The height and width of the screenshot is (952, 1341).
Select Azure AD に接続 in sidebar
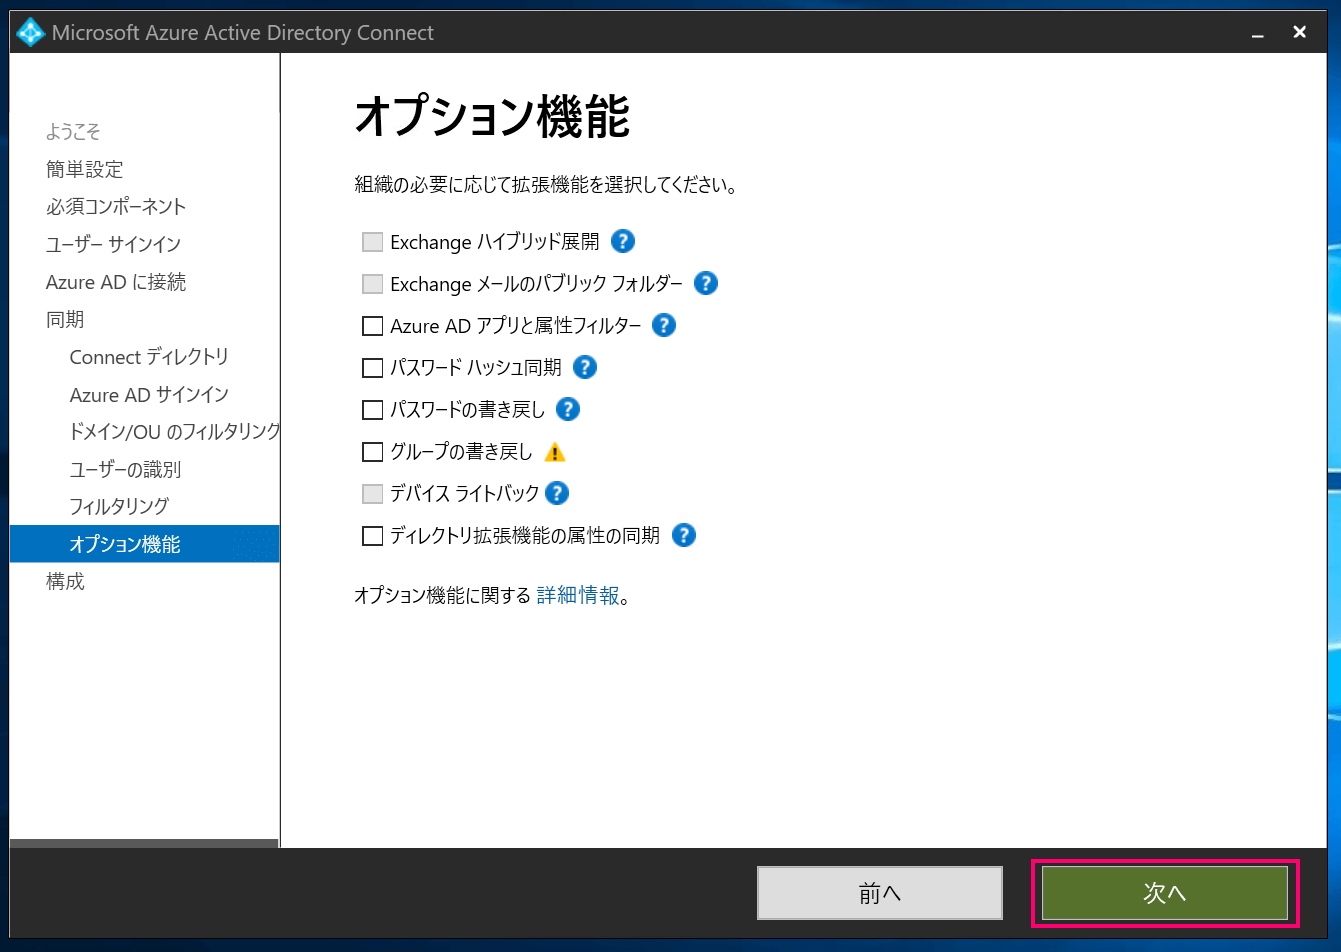tap(116, 282)
